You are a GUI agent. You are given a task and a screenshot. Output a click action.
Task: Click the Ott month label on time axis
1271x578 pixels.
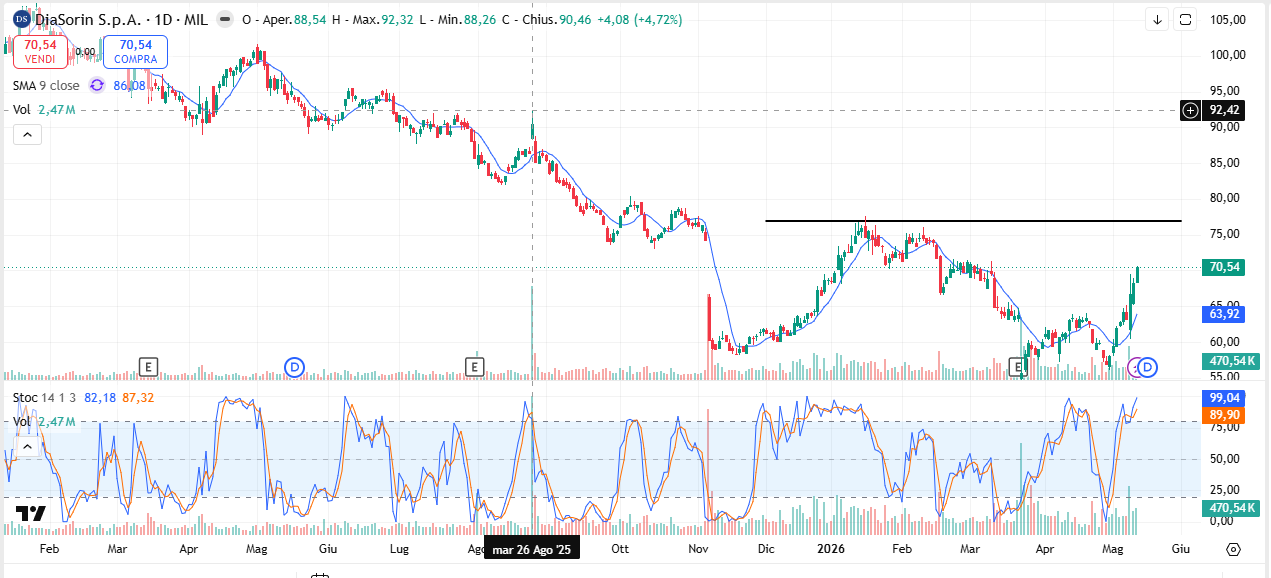(620, 549)
